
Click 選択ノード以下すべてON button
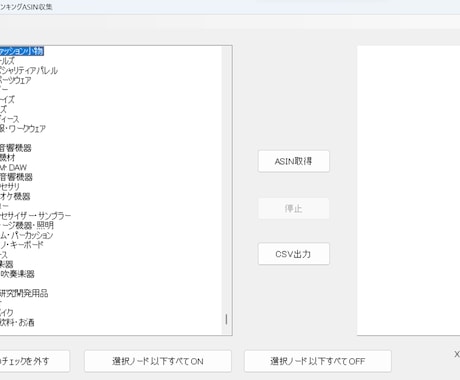pyautogui.click(x=158, y=361)
